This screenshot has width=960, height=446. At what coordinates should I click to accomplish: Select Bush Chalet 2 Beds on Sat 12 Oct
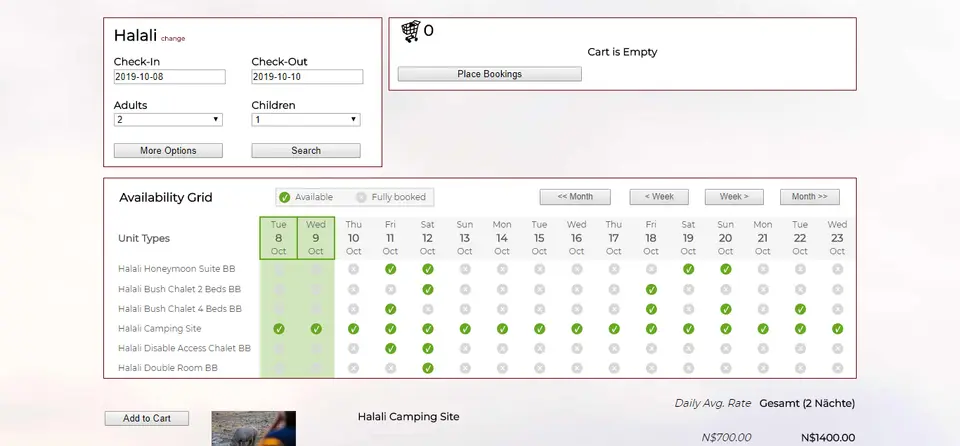pos(428,289)
